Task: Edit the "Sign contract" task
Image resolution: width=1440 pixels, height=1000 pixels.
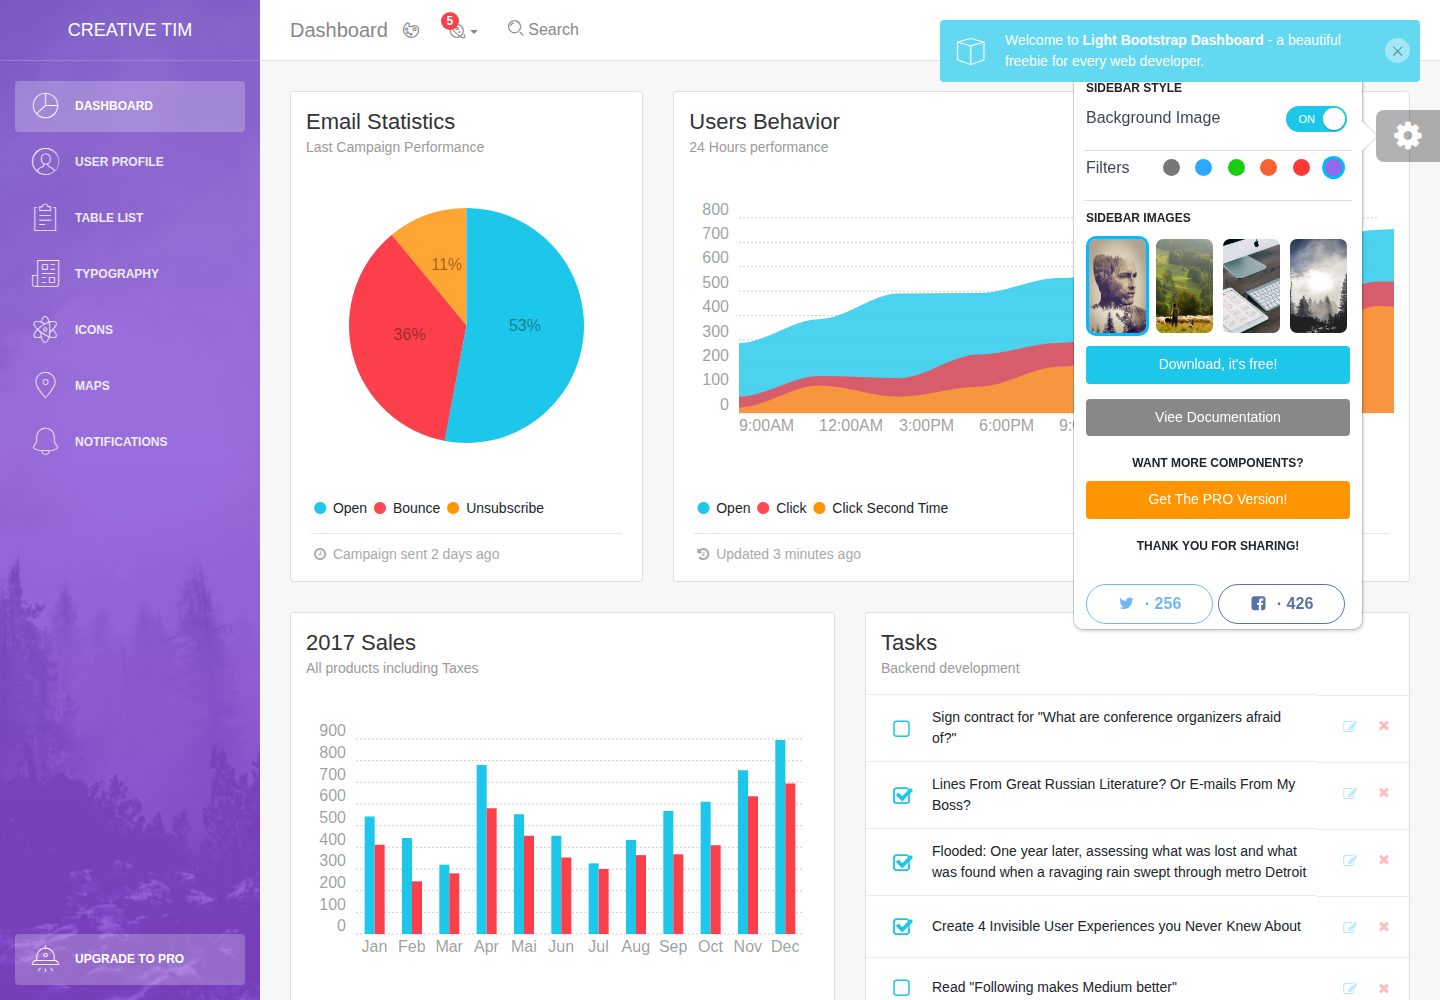Action: pos(1350,727)
